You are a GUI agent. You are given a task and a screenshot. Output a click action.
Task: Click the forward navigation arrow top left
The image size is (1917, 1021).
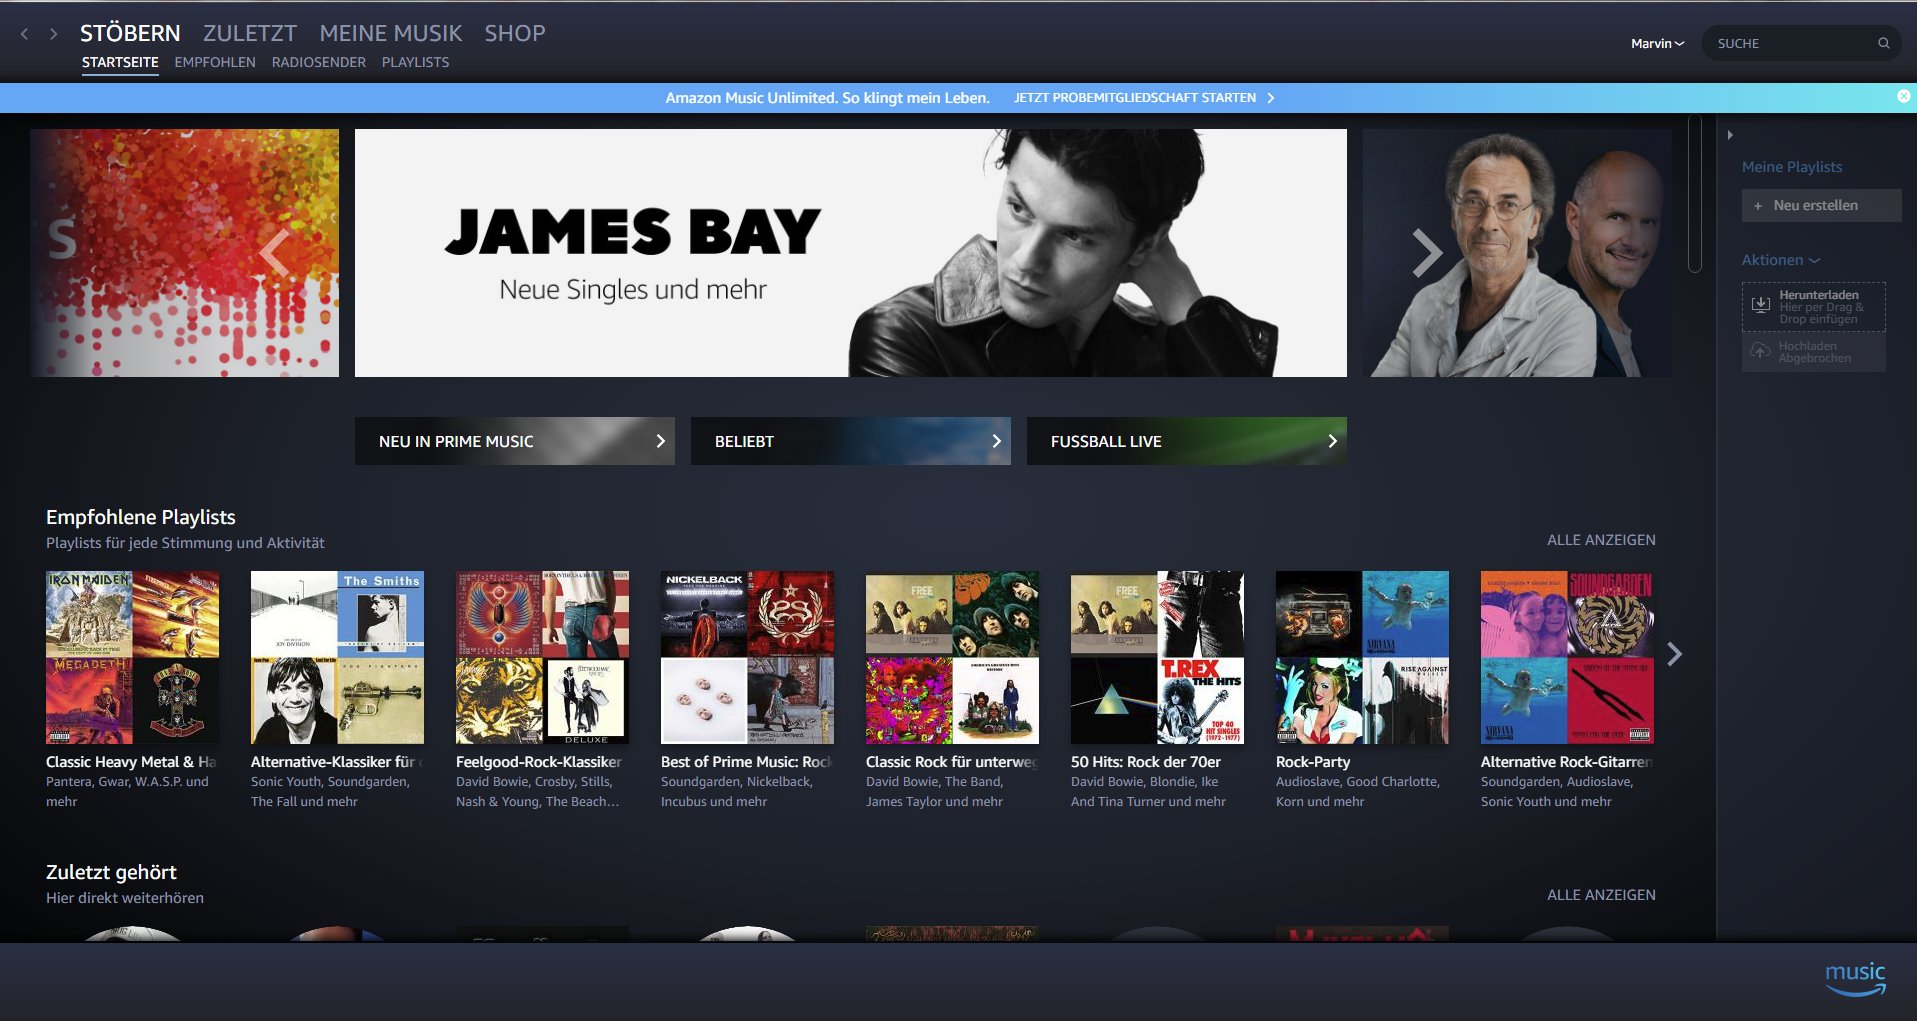(52, 33)
